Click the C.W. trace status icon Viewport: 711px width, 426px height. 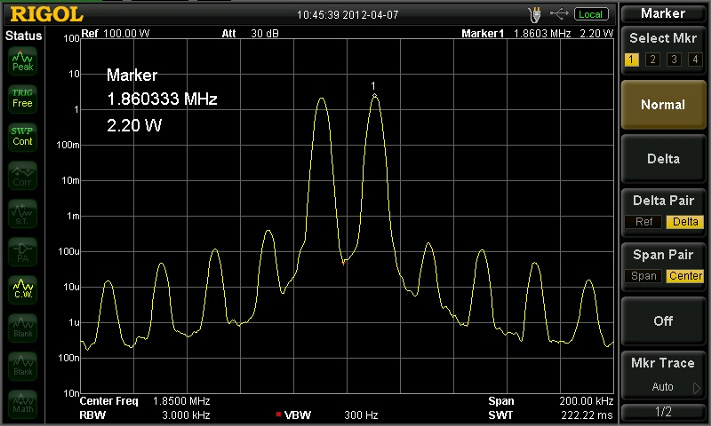[22, 291]
